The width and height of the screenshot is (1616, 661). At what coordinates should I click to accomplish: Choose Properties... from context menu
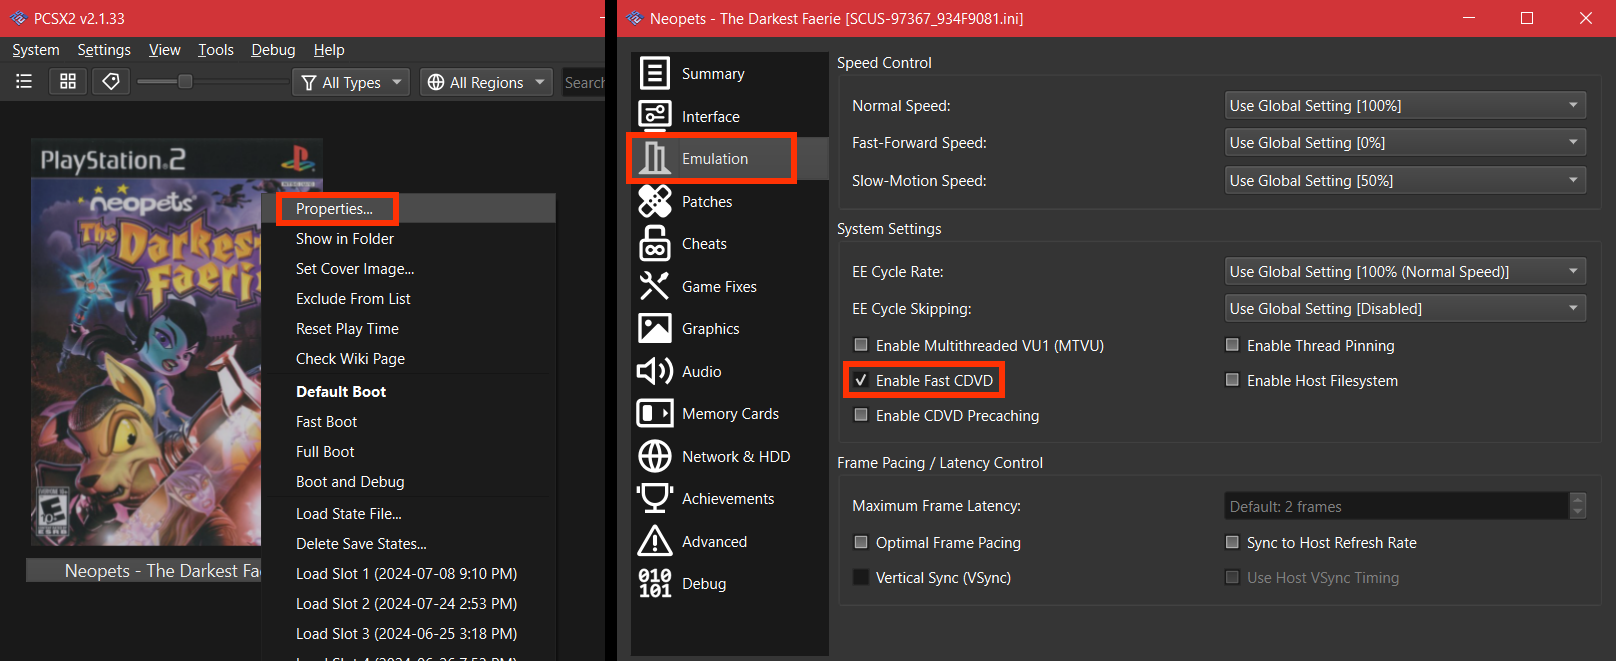click(x=408, y=208)
